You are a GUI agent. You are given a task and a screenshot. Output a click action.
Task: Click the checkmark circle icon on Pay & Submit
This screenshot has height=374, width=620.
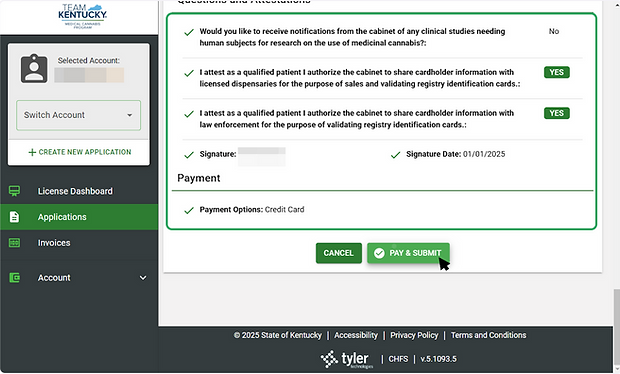coord(379,253)
